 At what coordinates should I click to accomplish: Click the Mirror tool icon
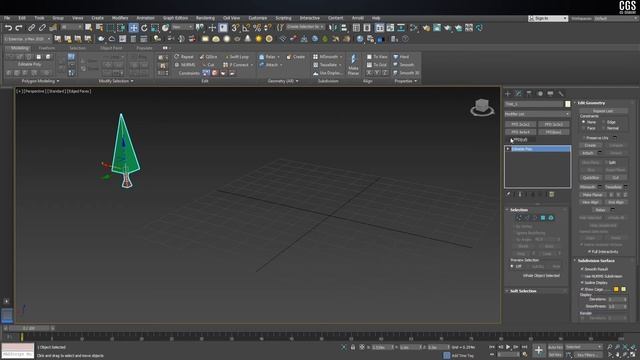(x=333, y=28)
